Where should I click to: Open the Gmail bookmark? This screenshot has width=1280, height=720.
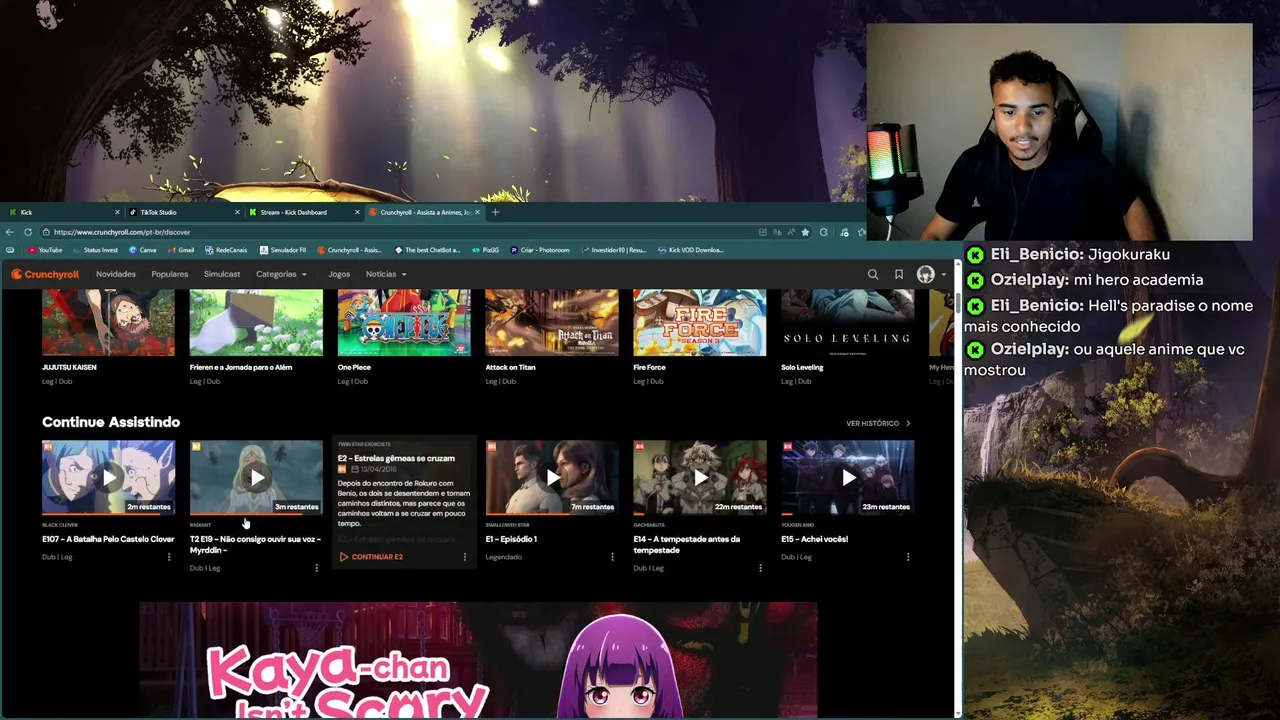coord(181,250)
